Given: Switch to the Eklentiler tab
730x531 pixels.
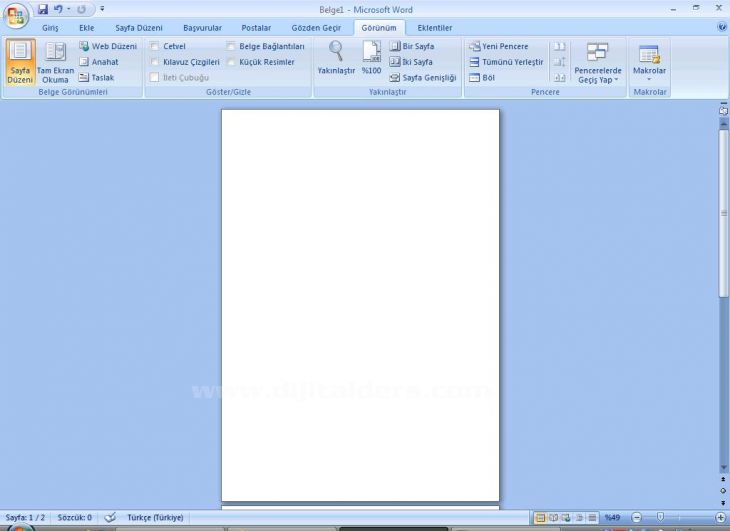Looking at the screenshot, I should coord(435,28).
